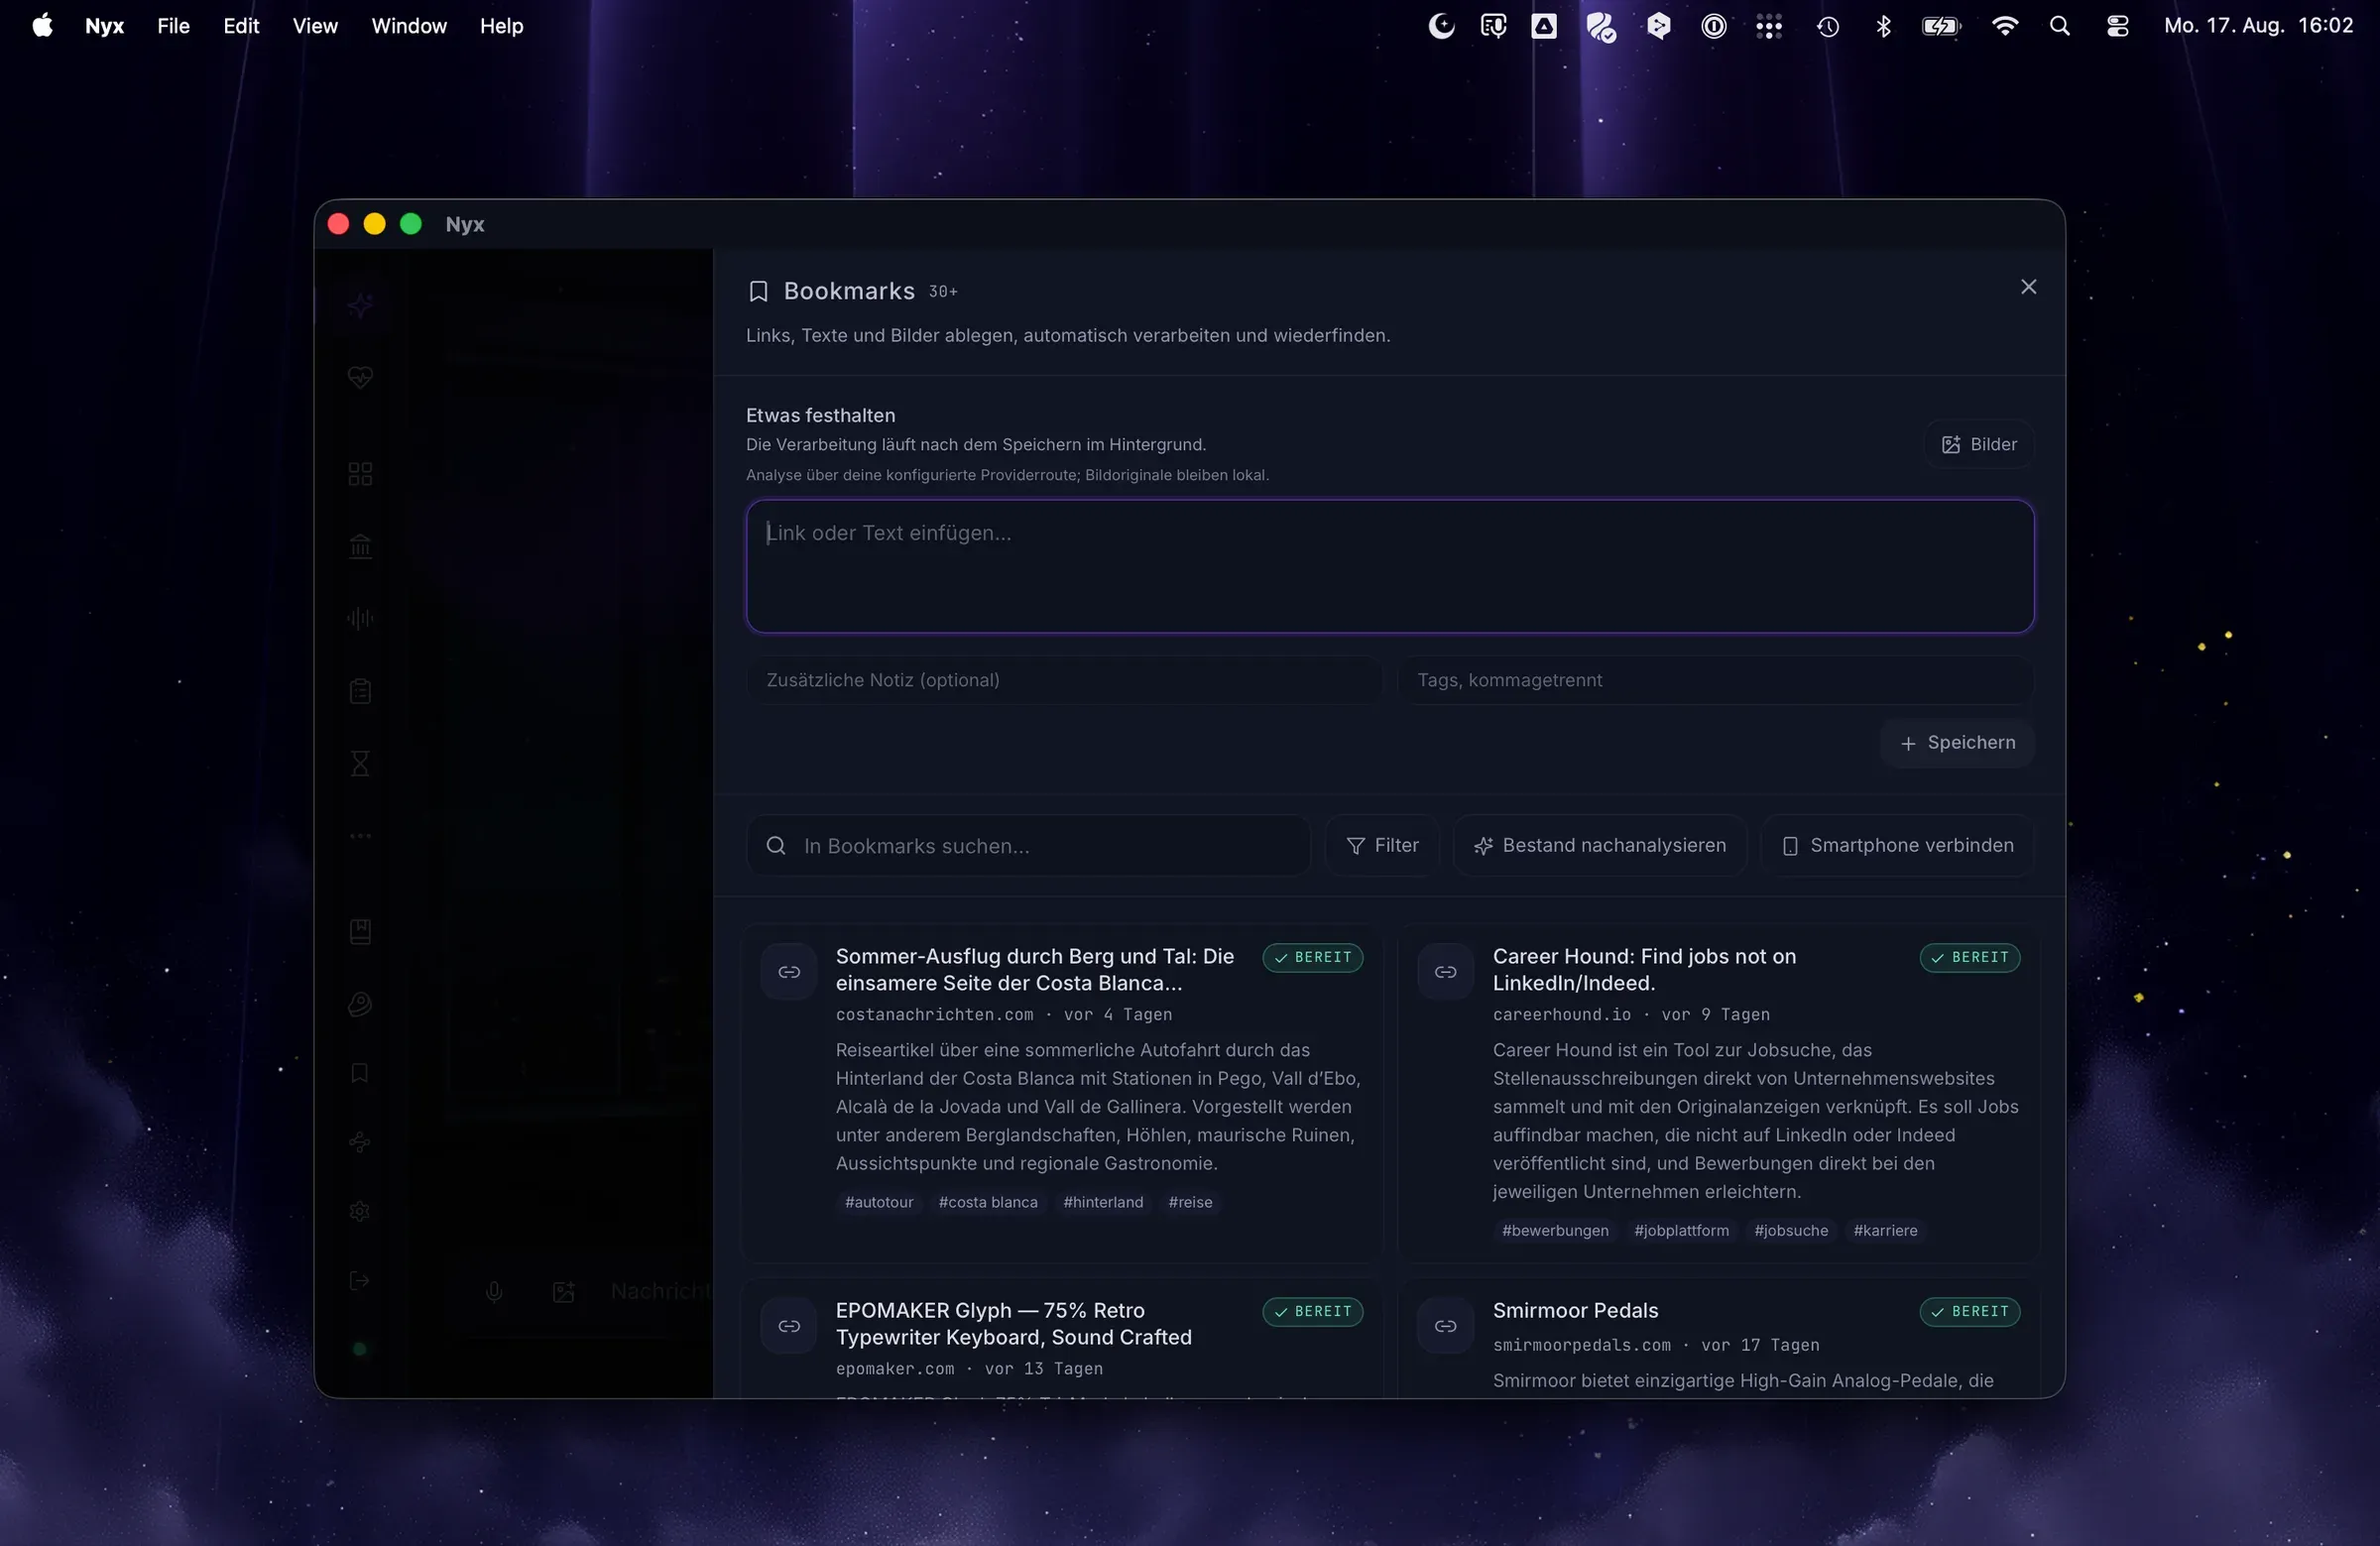Click the BEREIT badge on the Sommer-Ausflug card
This screenshot has width=2380, height=1546.
(1313, 958)
